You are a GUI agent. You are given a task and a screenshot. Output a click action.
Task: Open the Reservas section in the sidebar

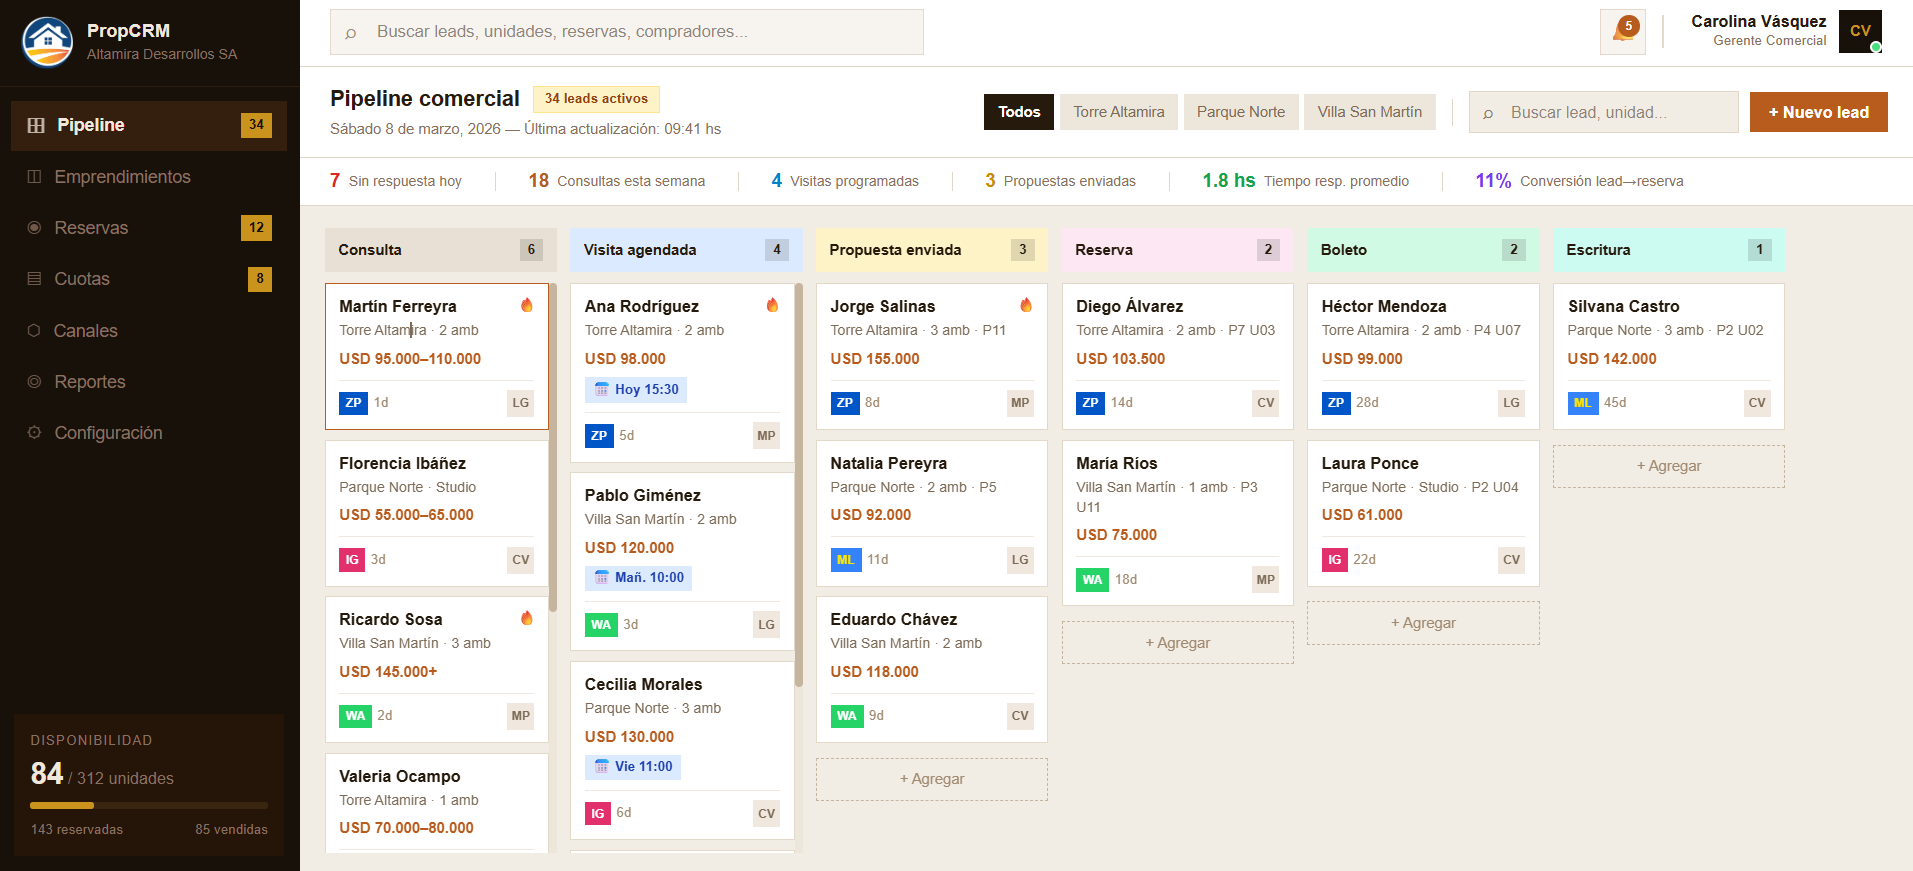coord(91,228)
